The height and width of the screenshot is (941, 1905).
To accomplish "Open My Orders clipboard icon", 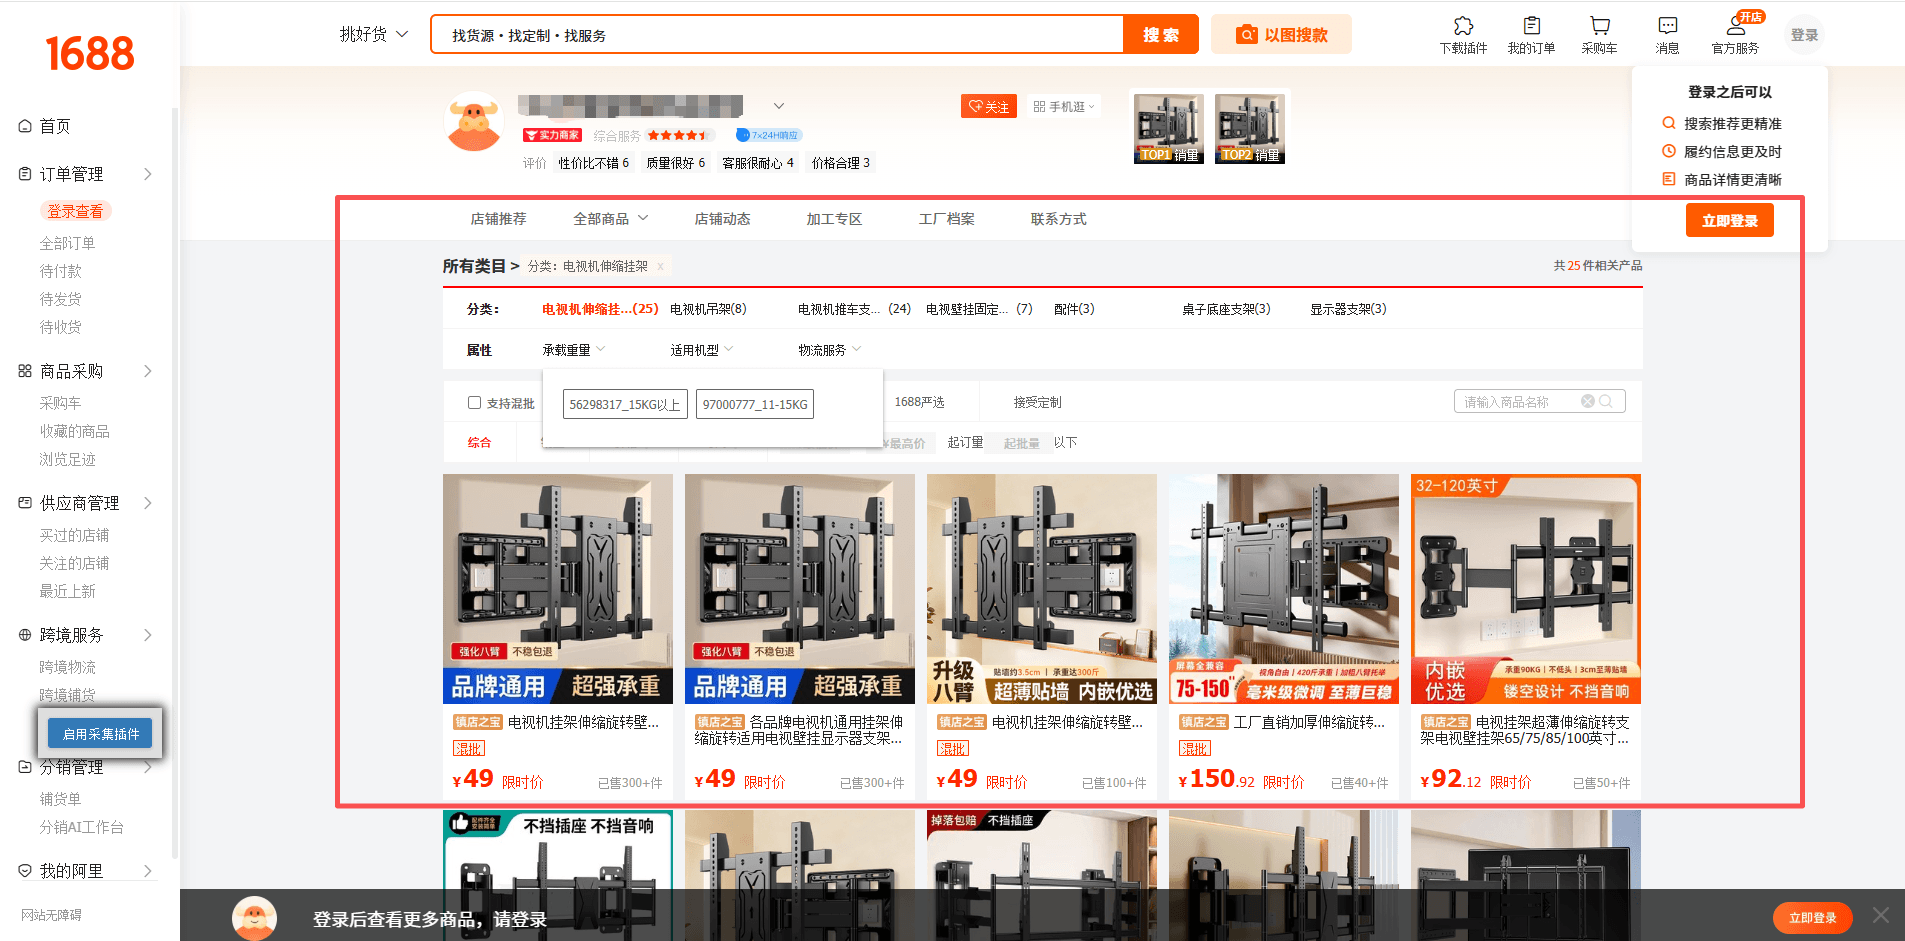I will tap(1531, 26).
